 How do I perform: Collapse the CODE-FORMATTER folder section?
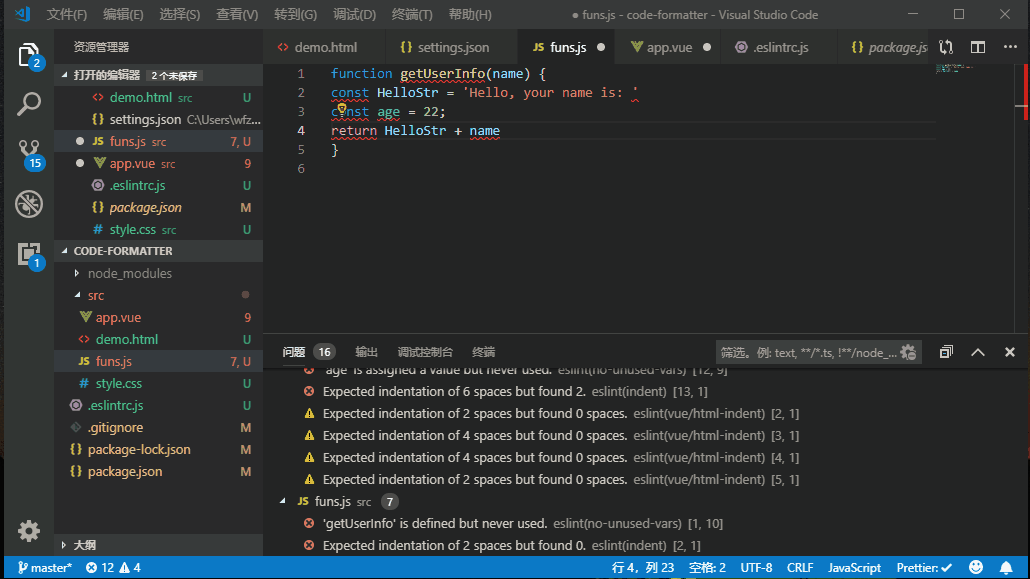click(158, 251)
